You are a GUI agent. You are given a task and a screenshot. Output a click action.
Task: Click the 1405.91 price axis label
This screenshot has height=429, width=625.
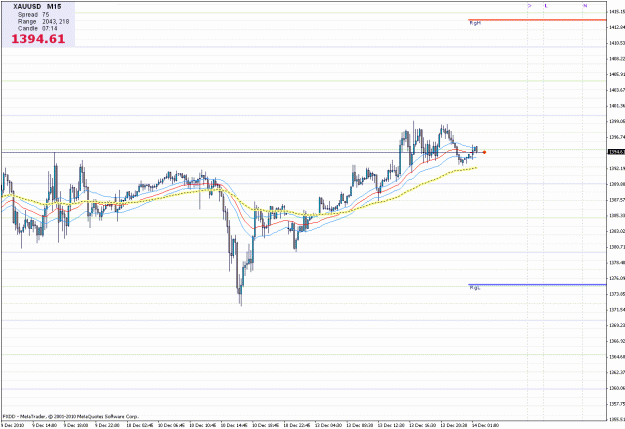(x=617, y=74)
